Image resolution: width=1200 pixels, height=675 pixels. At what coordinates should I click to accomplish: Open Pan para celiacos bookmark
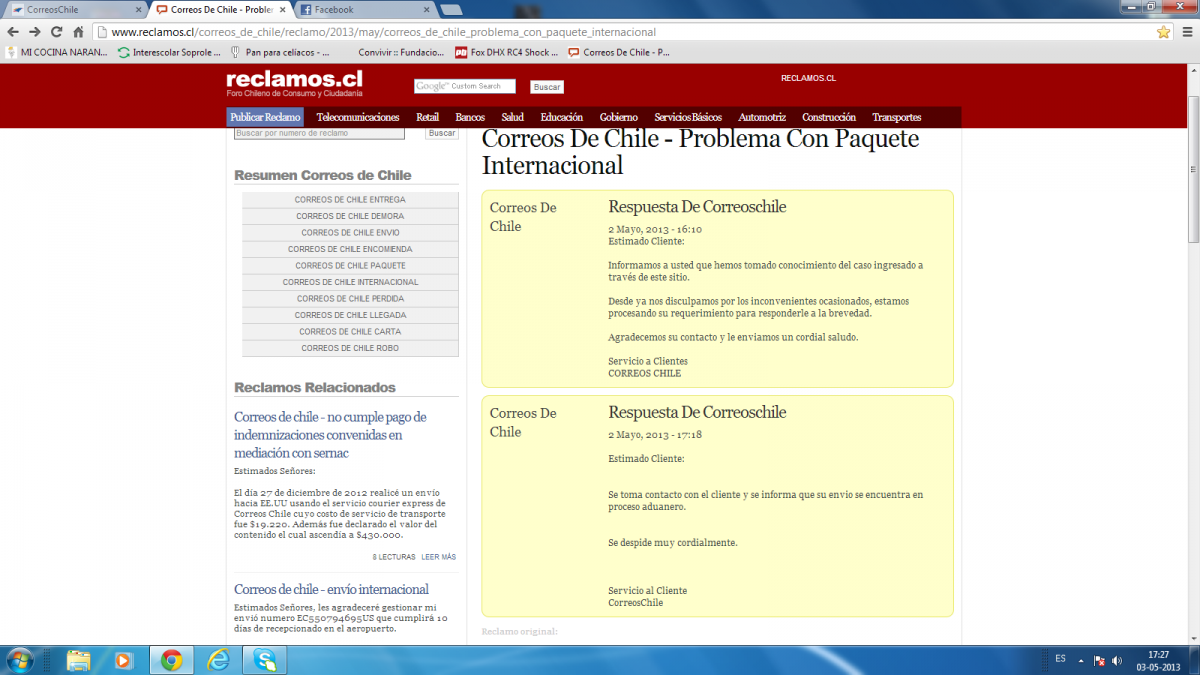click(281, 52)
